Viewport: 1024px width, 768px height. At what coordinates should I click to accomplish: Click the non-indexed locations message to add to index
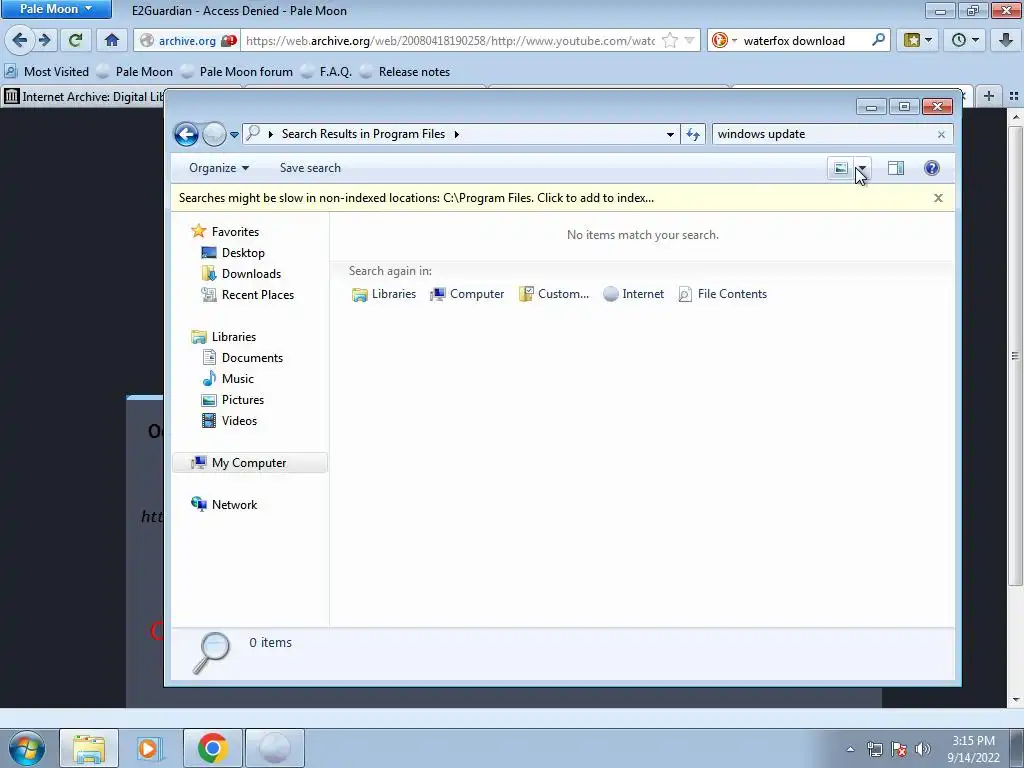[416, 198]
